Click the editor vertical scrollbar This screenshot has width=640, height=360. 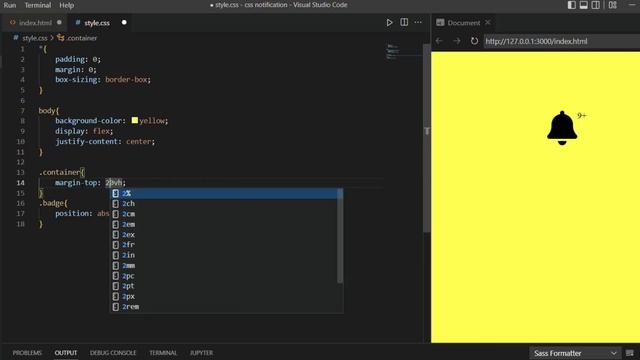(x=427, y=139)
